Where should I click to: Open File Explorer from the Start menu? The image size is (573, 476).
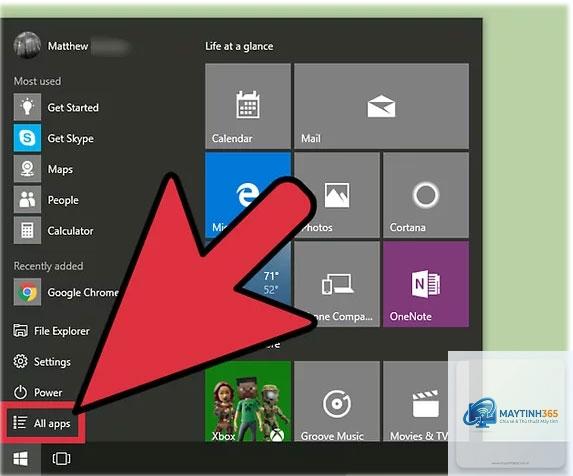pyautogui.click(x=51, y=331)
